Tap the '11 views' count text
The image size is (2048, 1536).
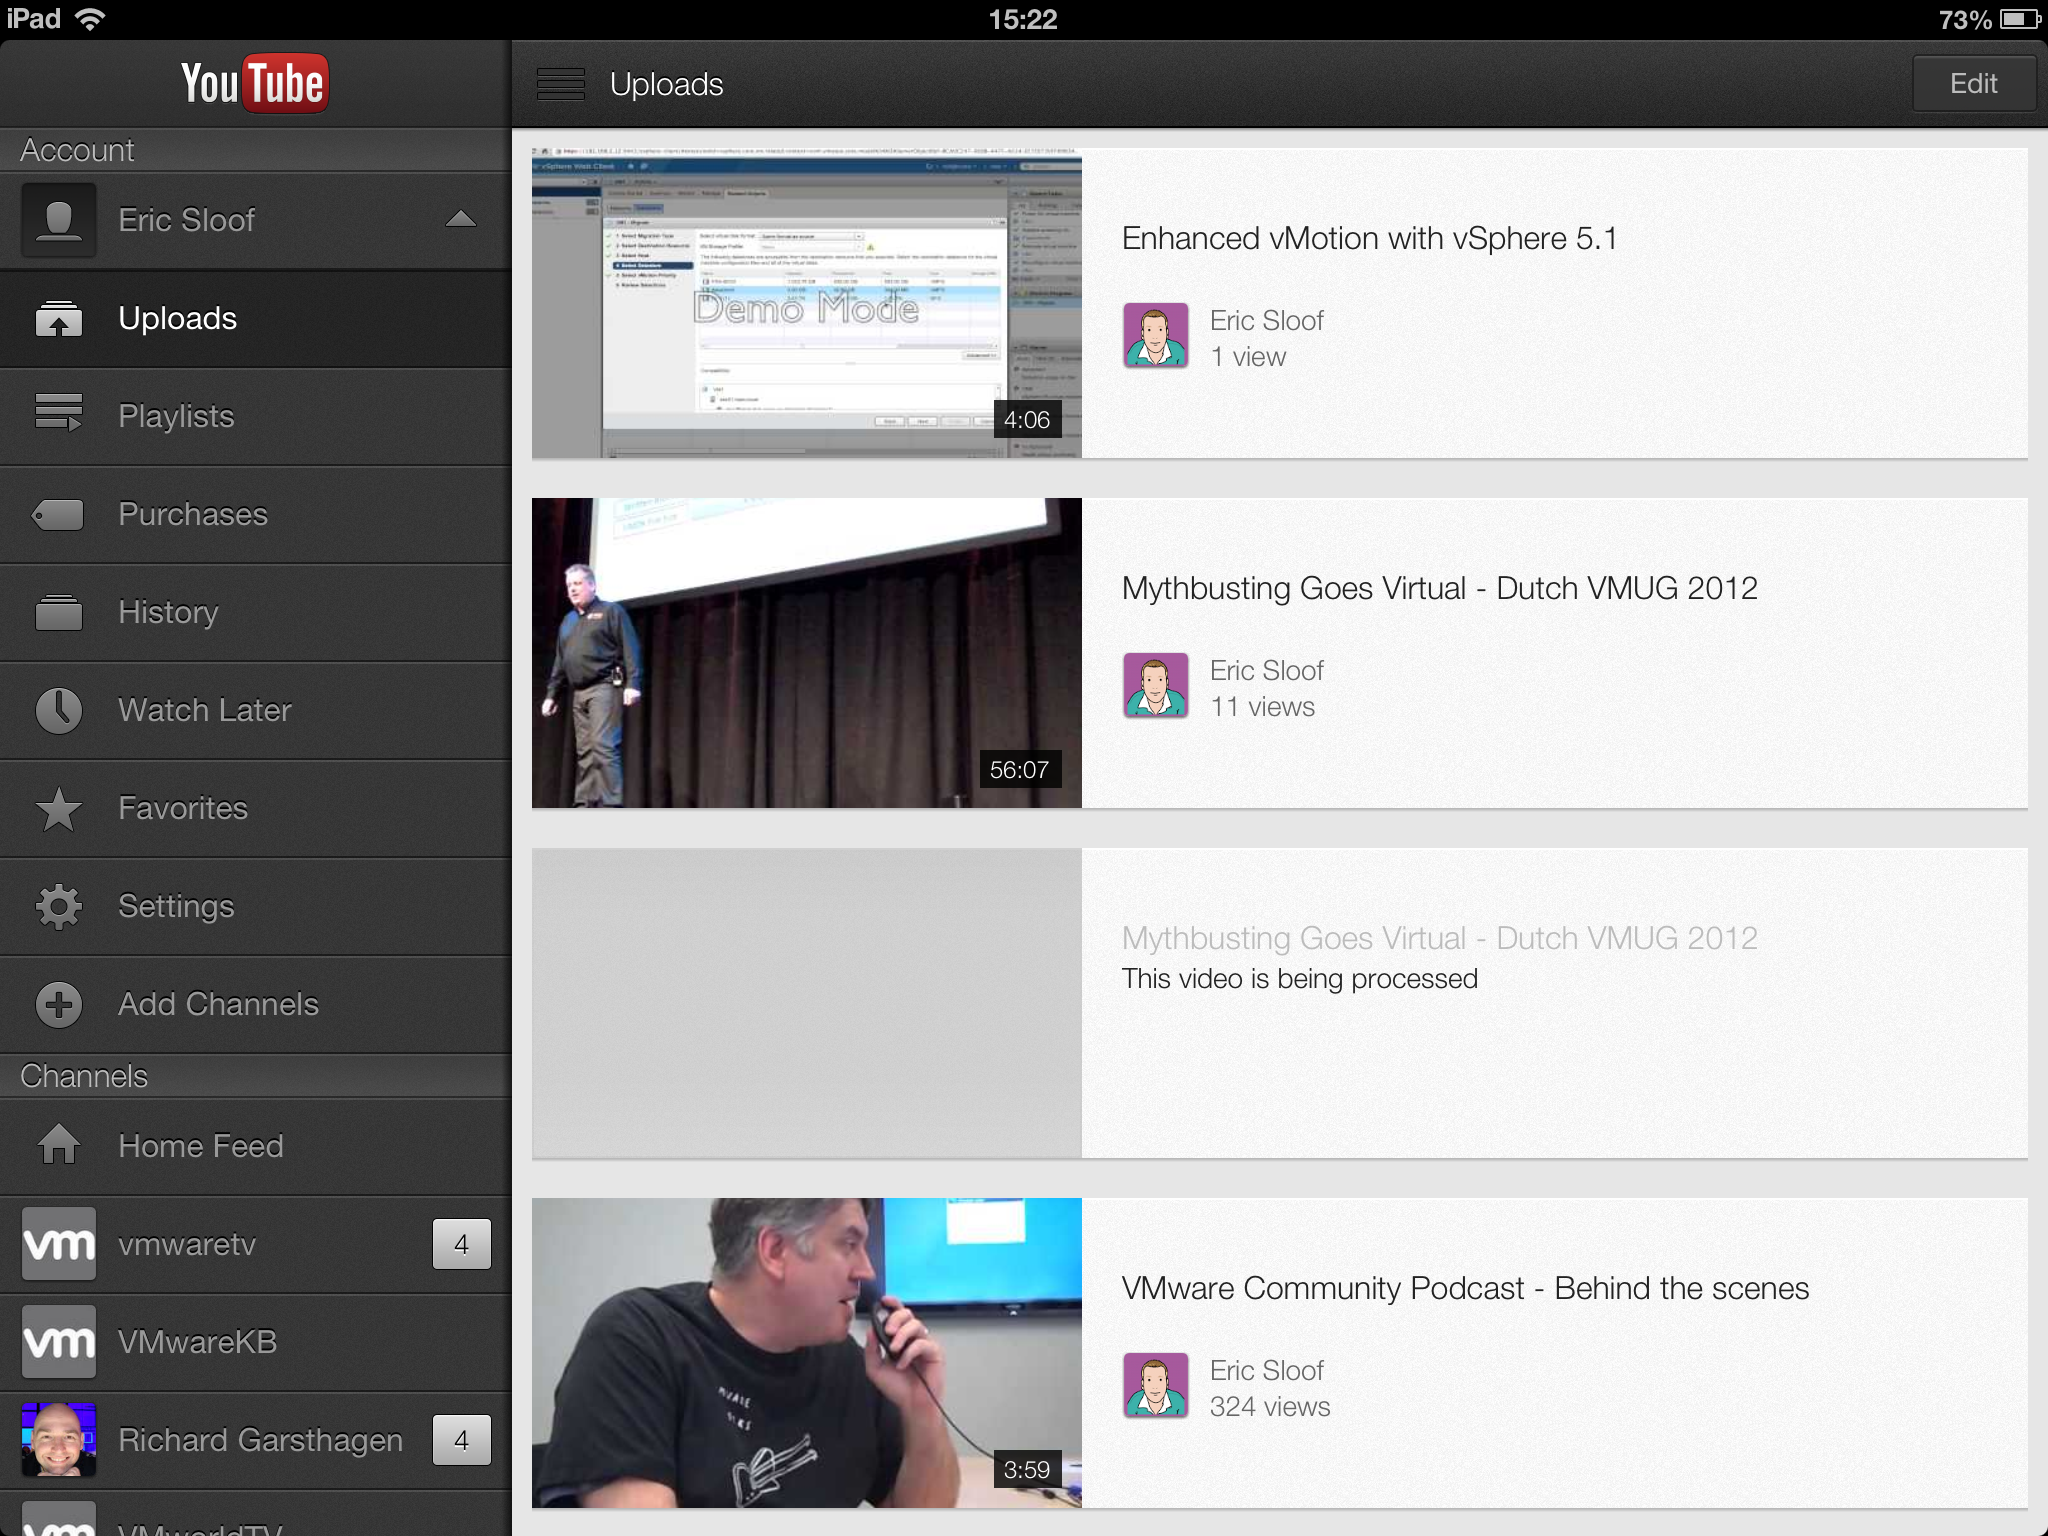[x=1263, y=707]
